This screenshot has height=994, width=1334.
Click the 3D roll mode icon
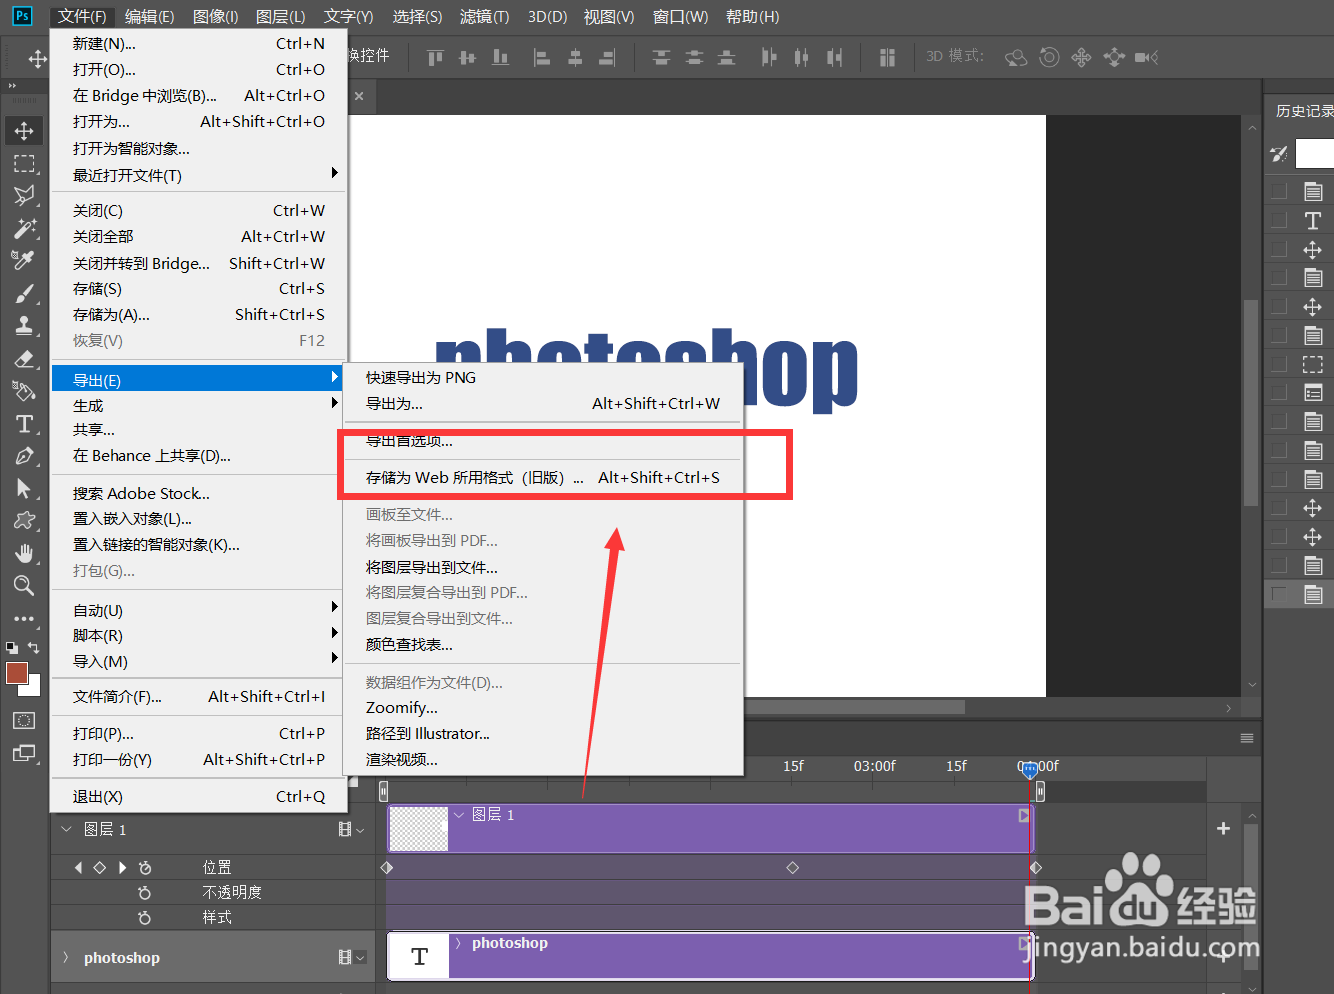(1049, 58)
